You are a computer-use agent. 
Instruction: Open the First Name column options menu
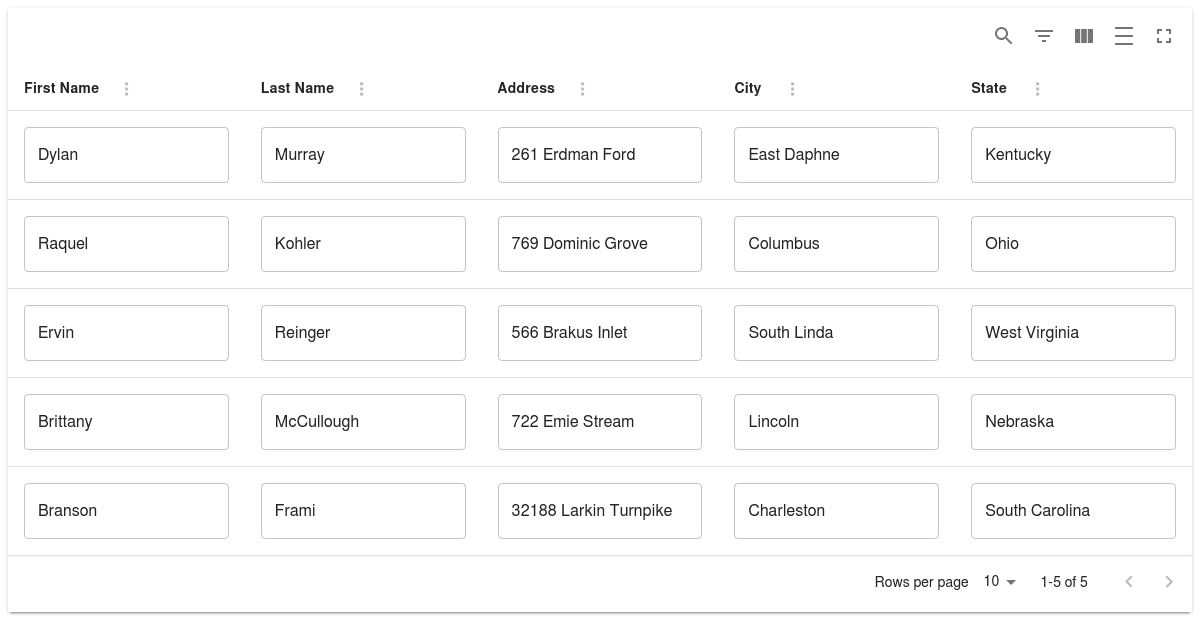point(126,89)
